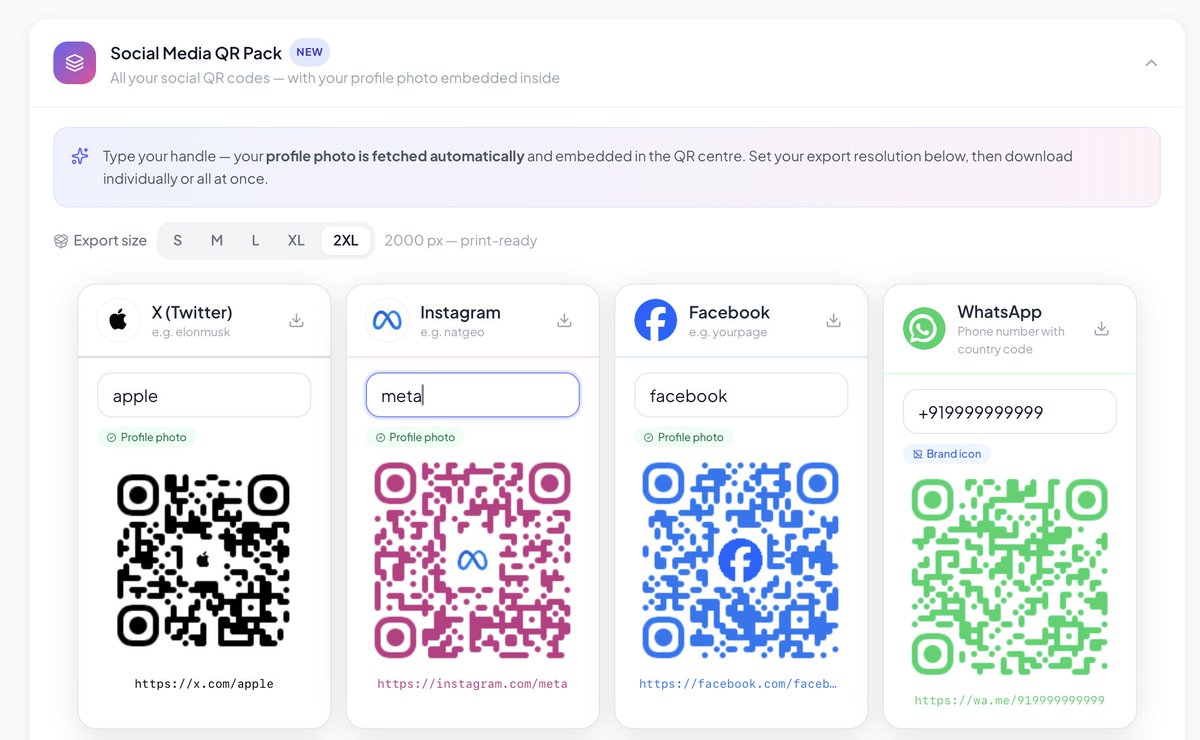The height and width of the screenshot is (740, 1200).
Task: Click the Social Media QR Pack stack icon
Action: [75, 63]
